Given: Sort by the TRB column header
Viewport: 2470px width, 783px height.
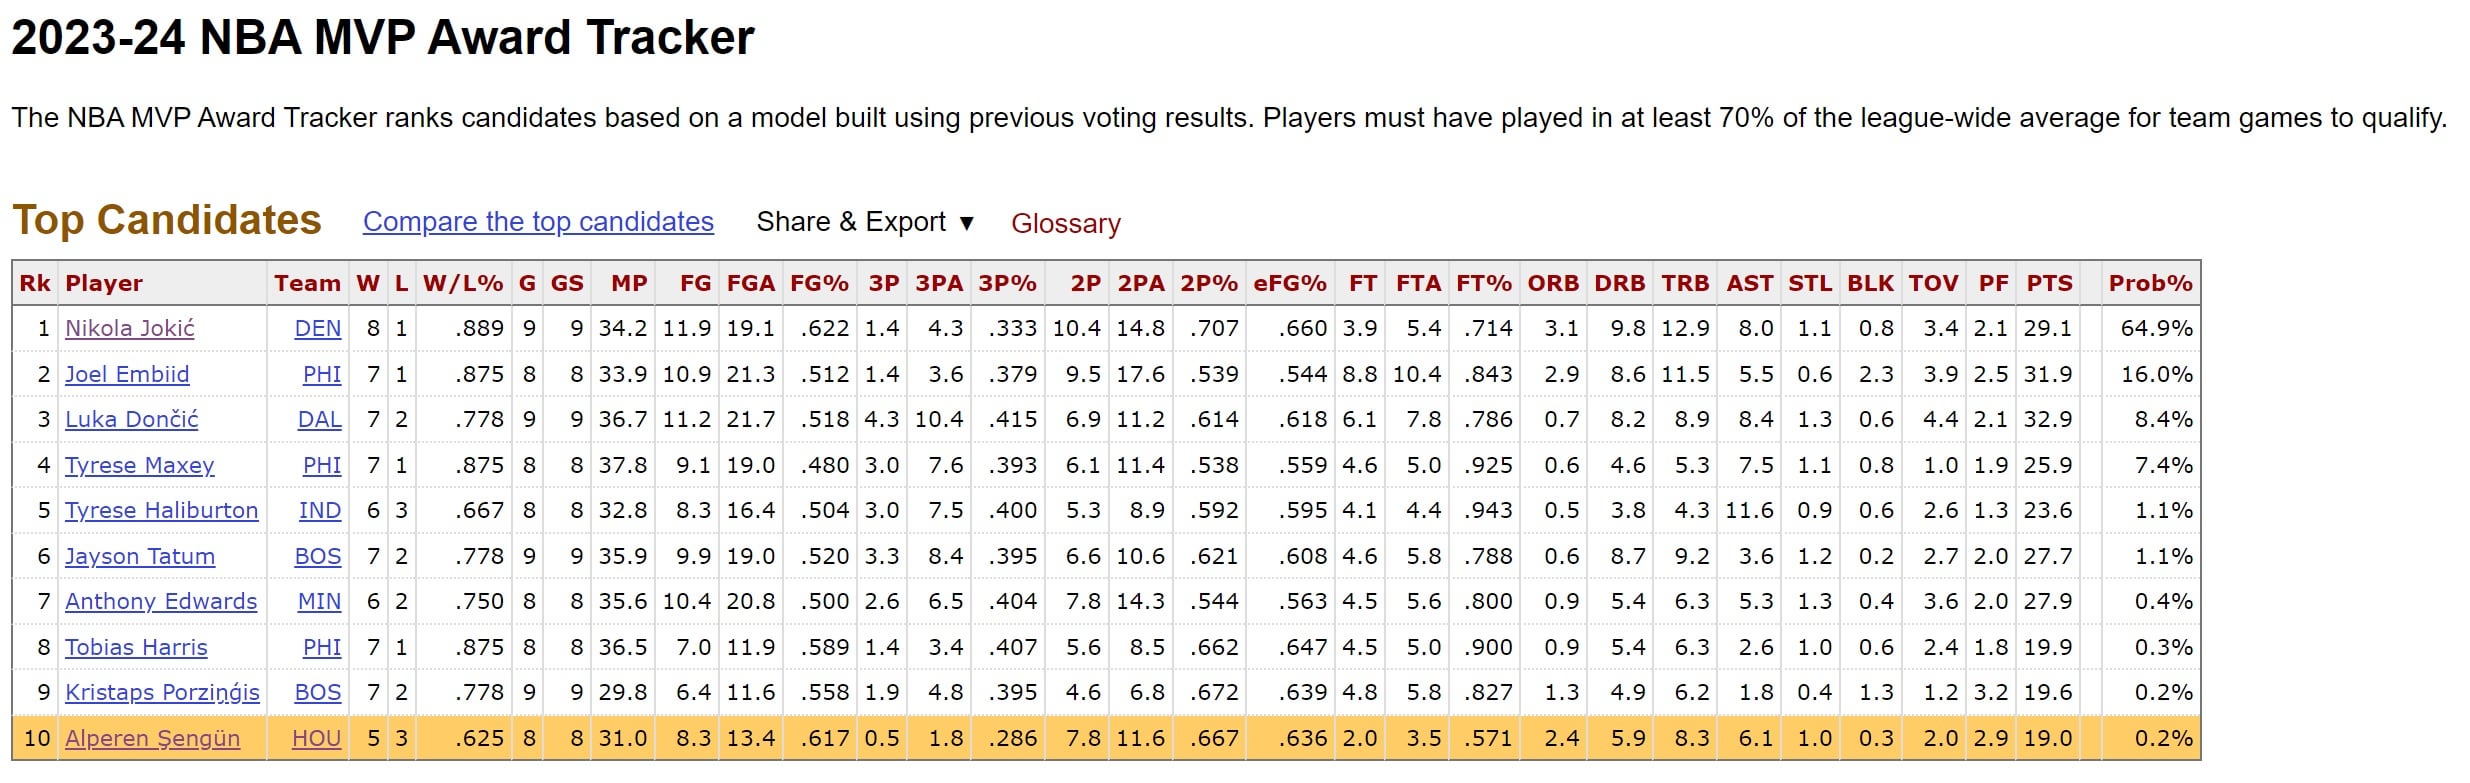Looking at the screenshot, I should tap(1685, 283).
